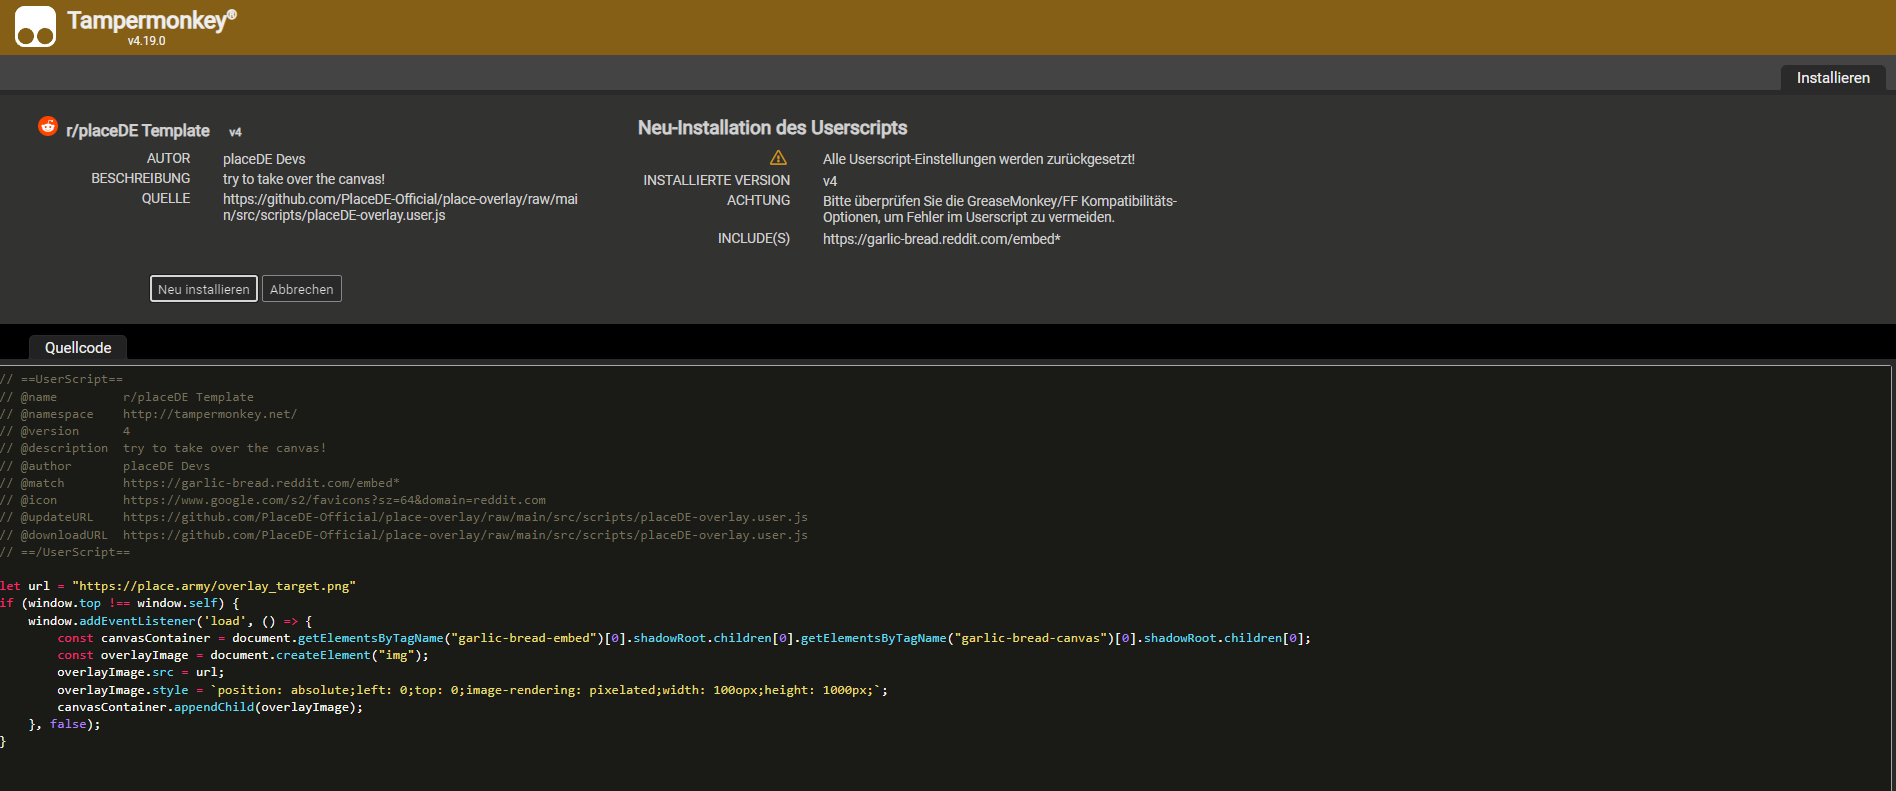Click the @namespace line in the source code
The image size is (1896, 791).
(149, 414)
